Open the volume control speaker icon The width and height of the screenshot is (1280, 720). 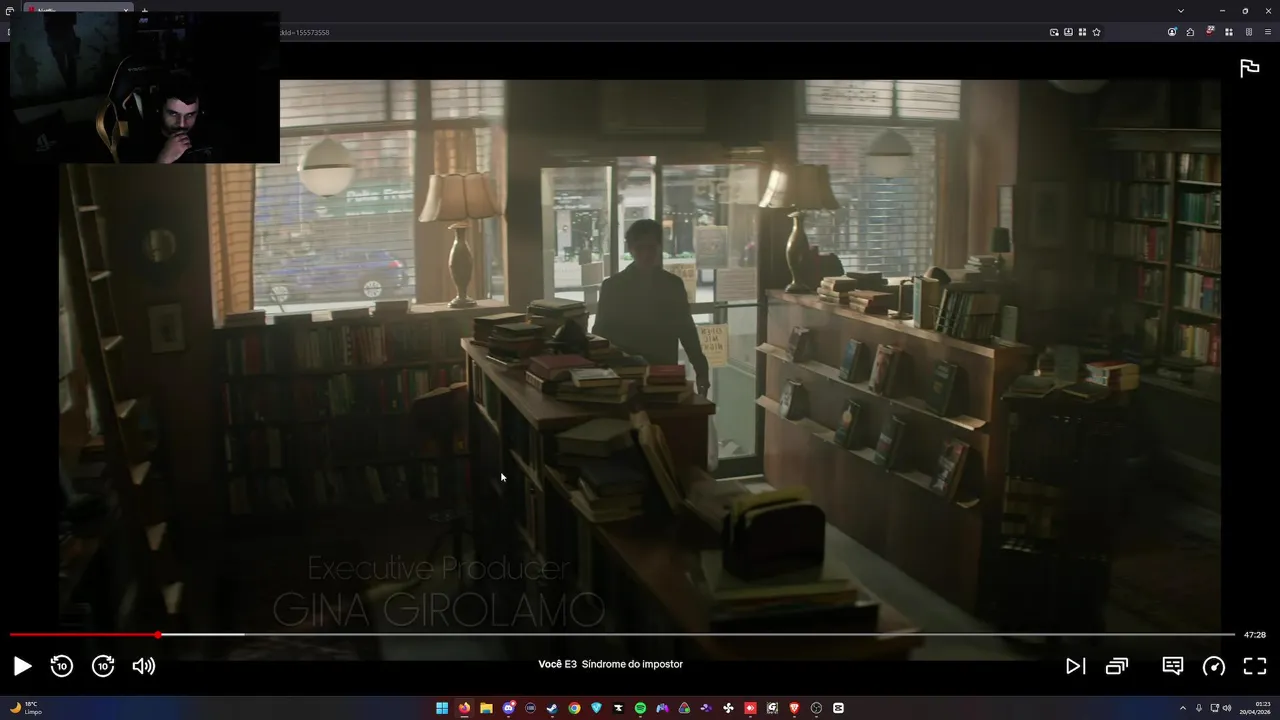click(144, 666)
